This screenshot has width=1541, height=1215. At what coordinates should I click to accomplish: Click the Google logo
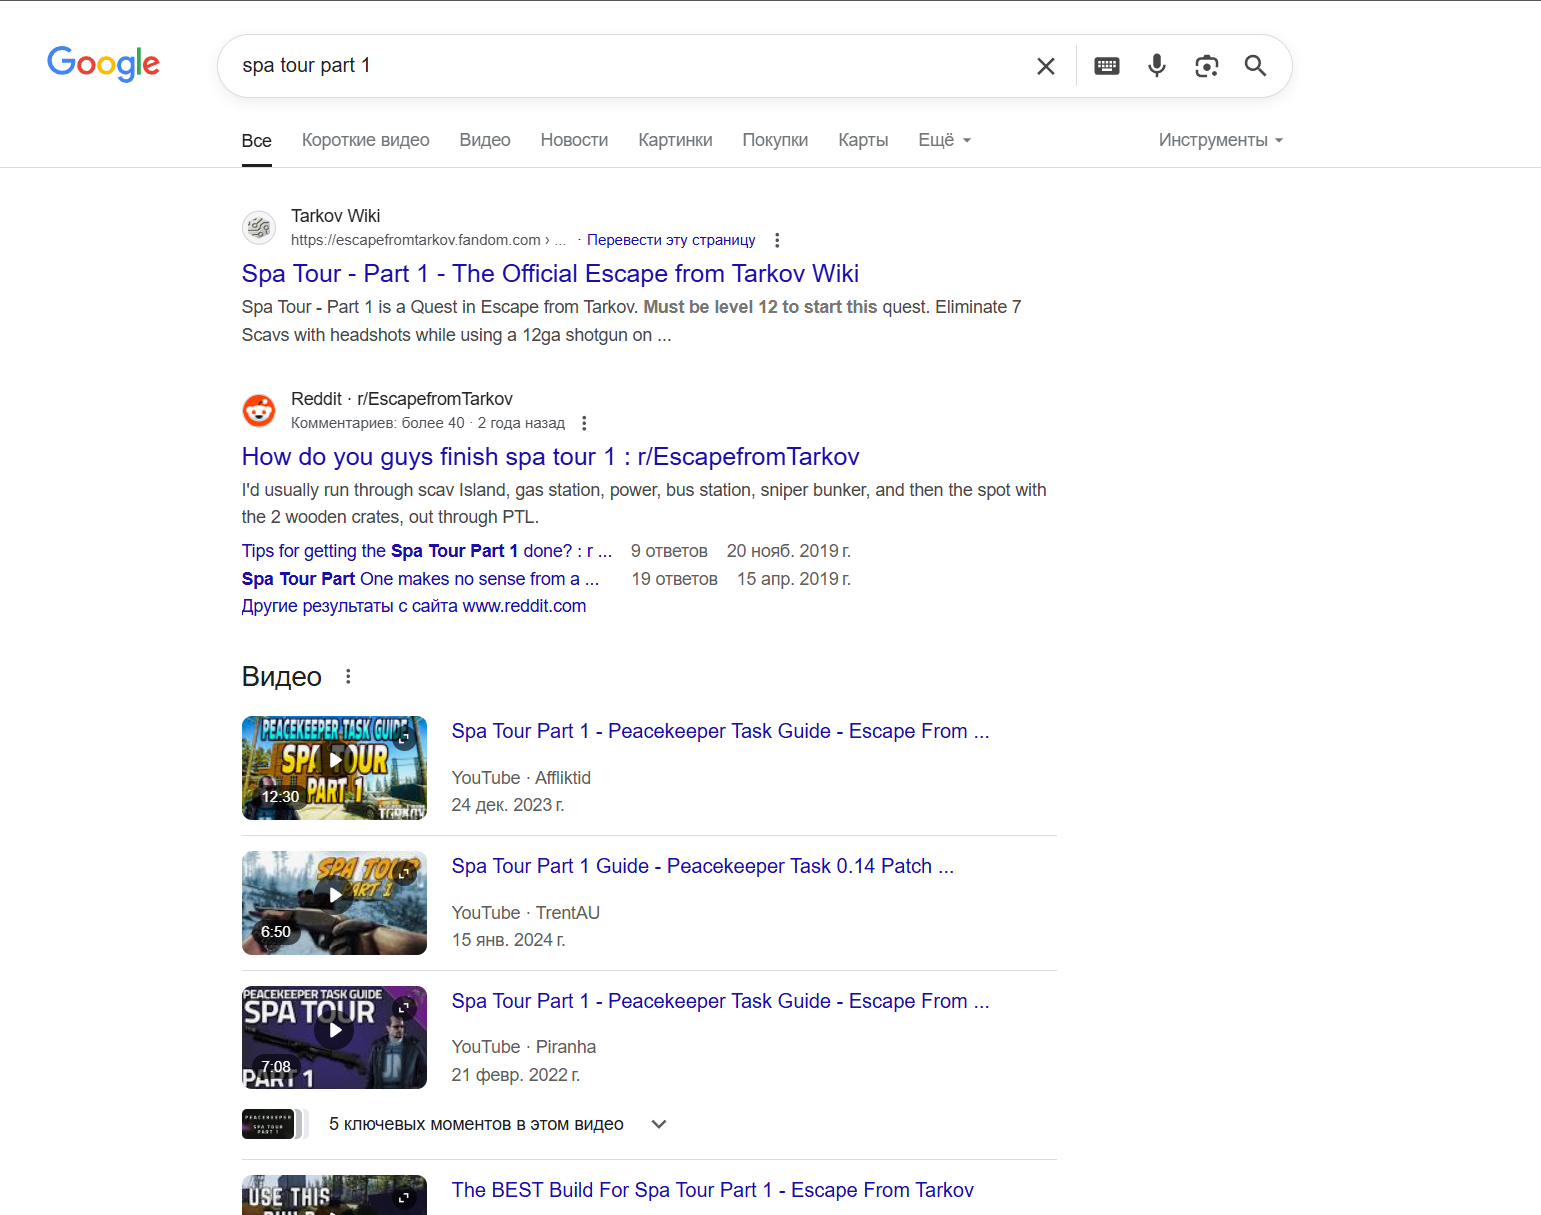pyautogui.click(x=103, y=64)
